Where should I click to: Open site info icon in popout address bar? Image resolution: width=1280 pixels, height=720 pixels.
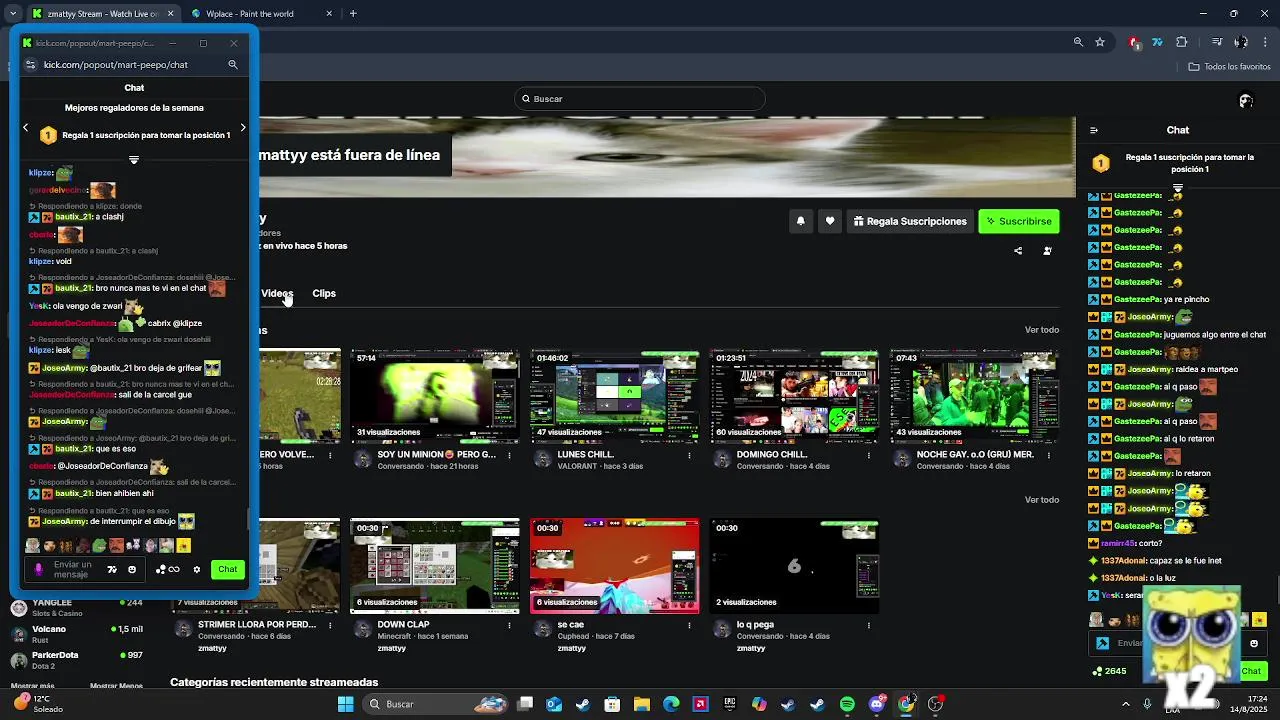pyautogui.click(x=30, y=65)
